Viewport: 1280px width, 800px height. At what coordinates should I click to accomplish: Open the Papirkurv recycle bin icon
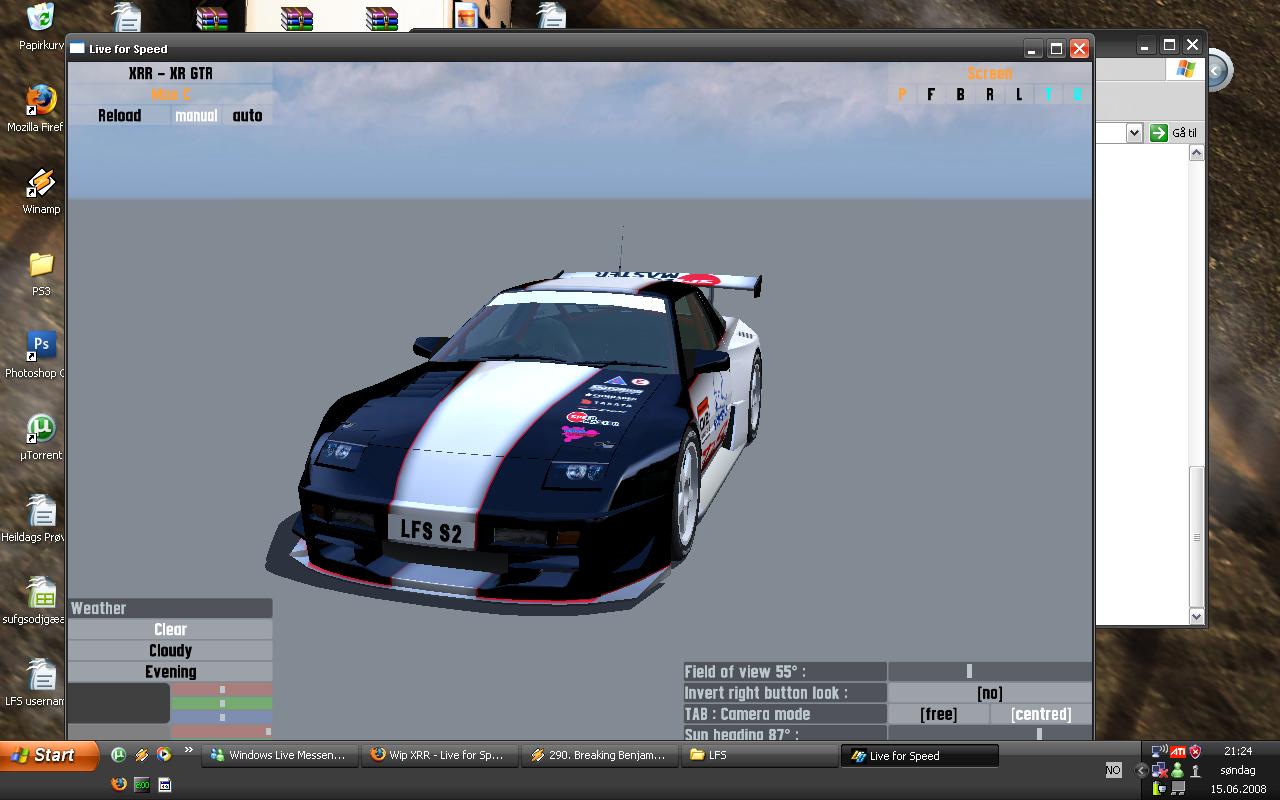click(41, 18)
